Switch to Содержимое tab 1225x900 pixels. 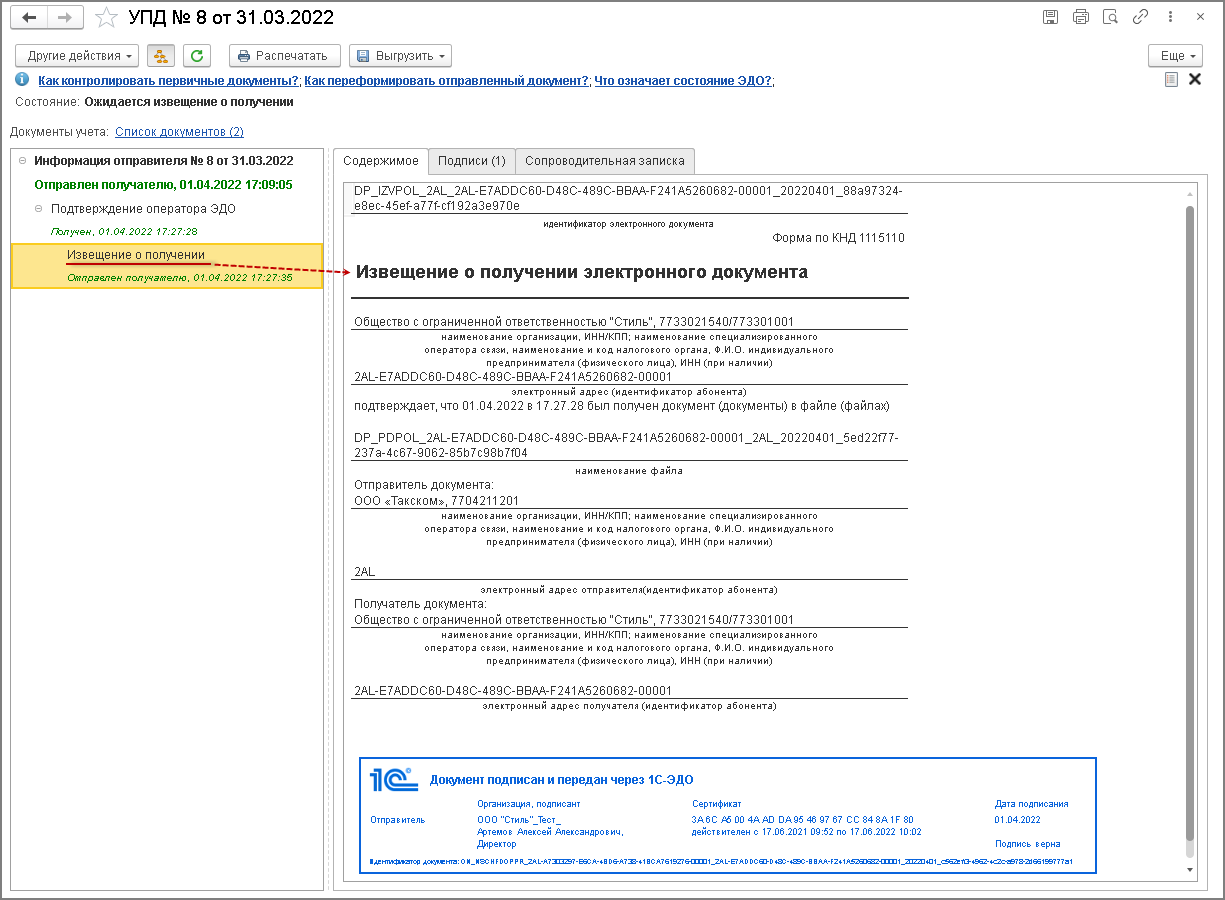[381, 161]
